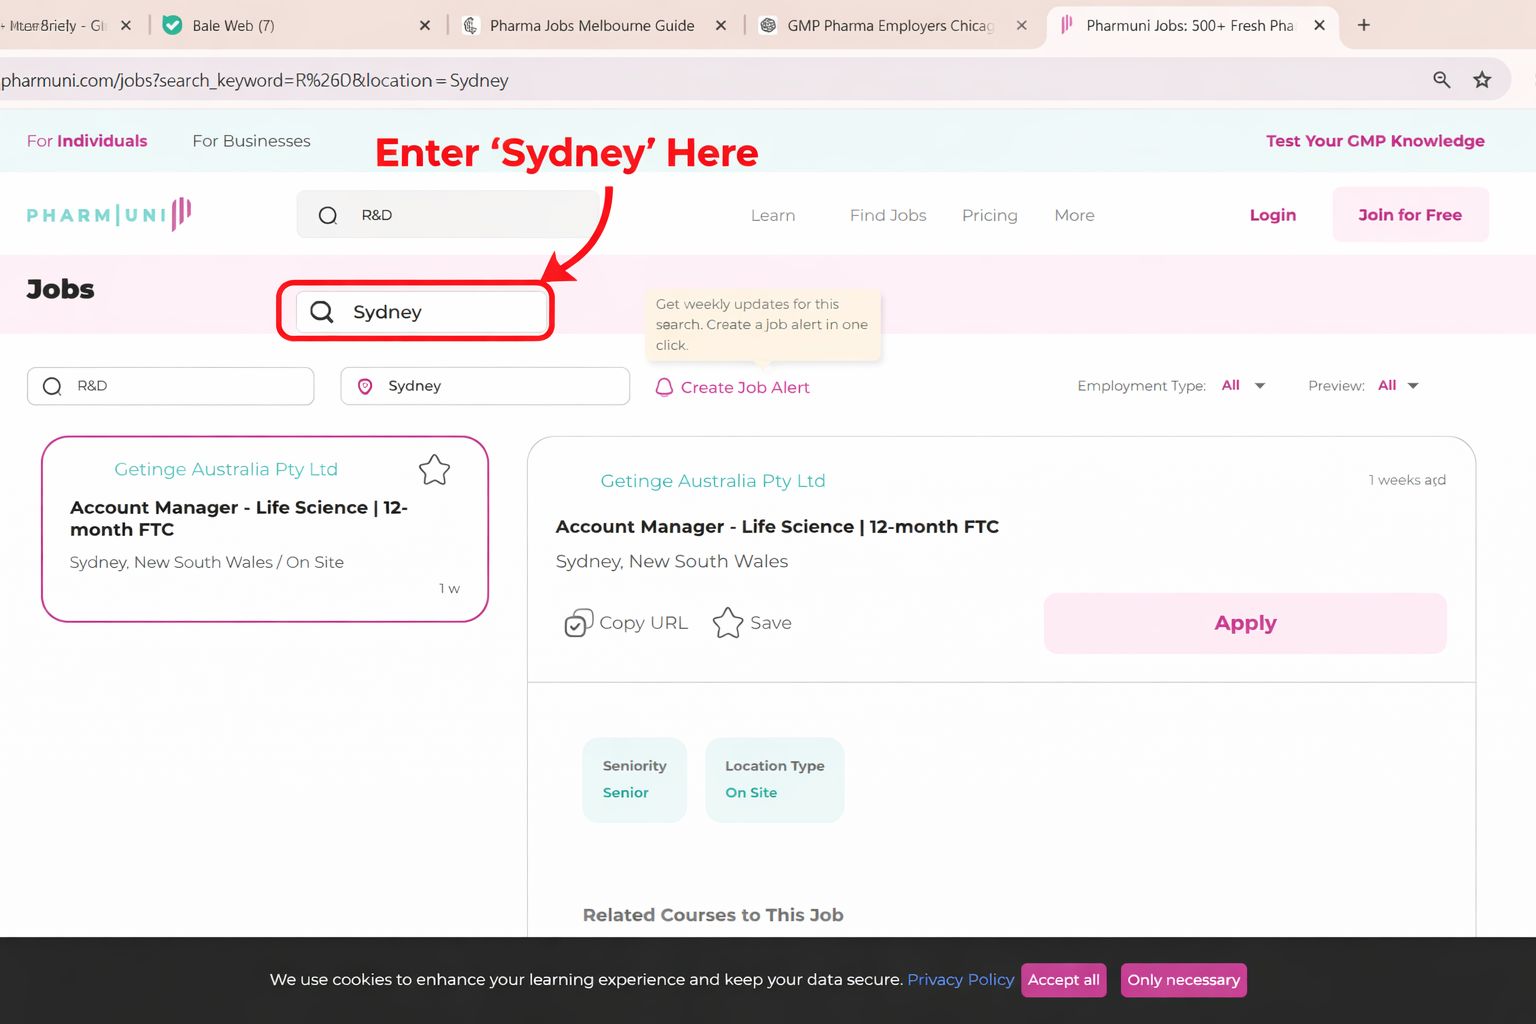Click the Create Job Alert bell icon
Screen dimensions: 1536x1024
point(664,387)
